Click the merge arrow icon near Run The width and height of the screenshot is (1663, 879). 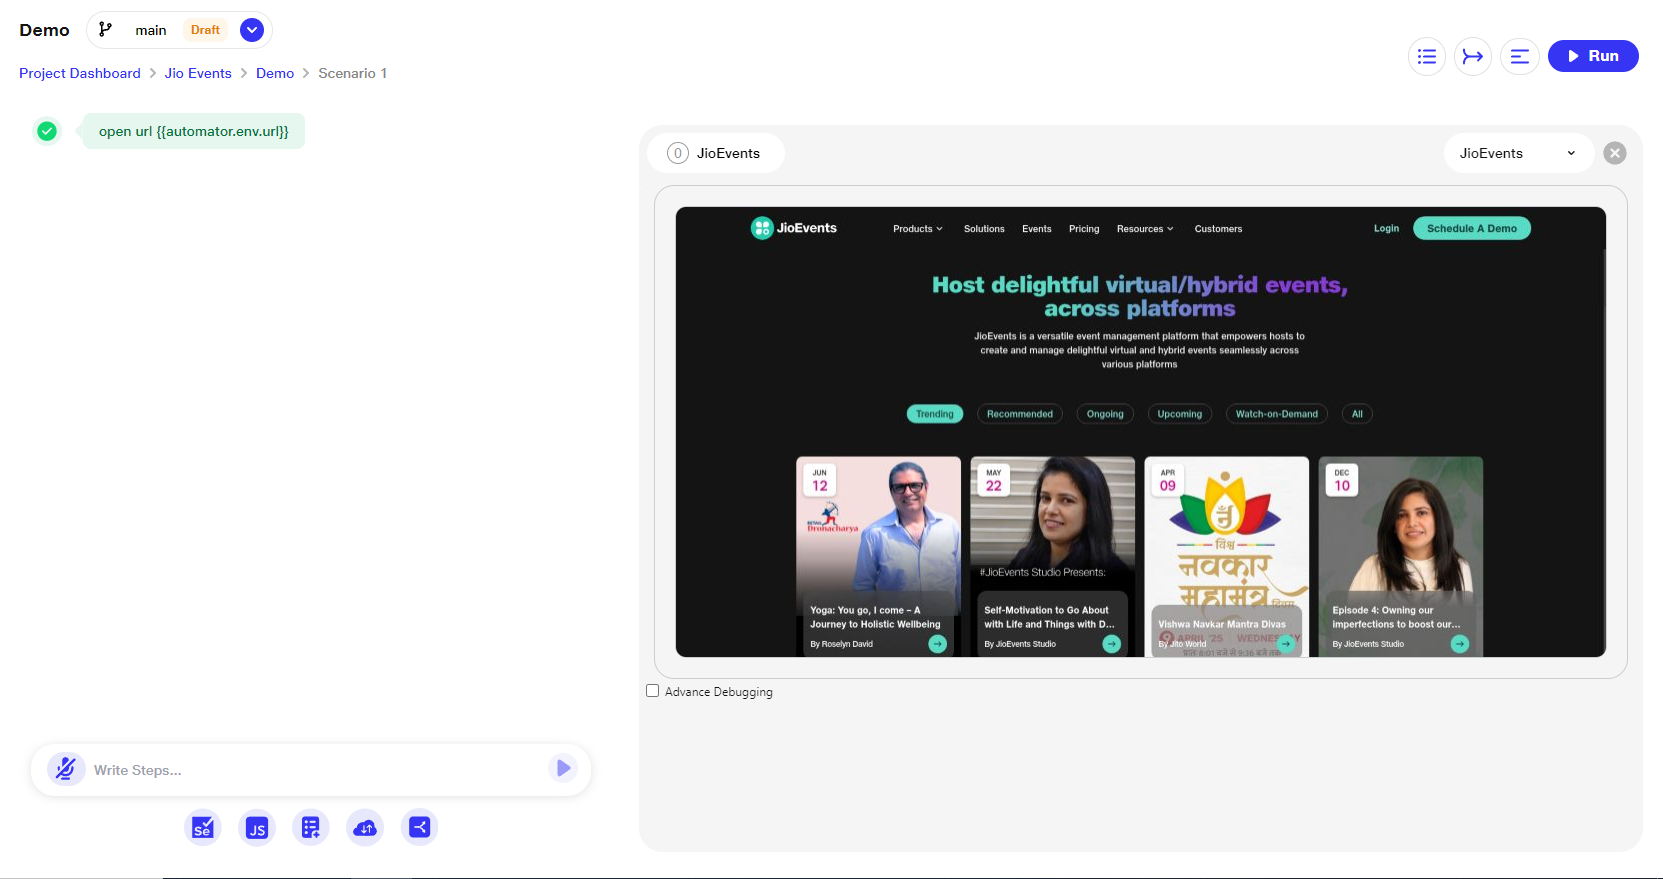(x=1473, y=56)
